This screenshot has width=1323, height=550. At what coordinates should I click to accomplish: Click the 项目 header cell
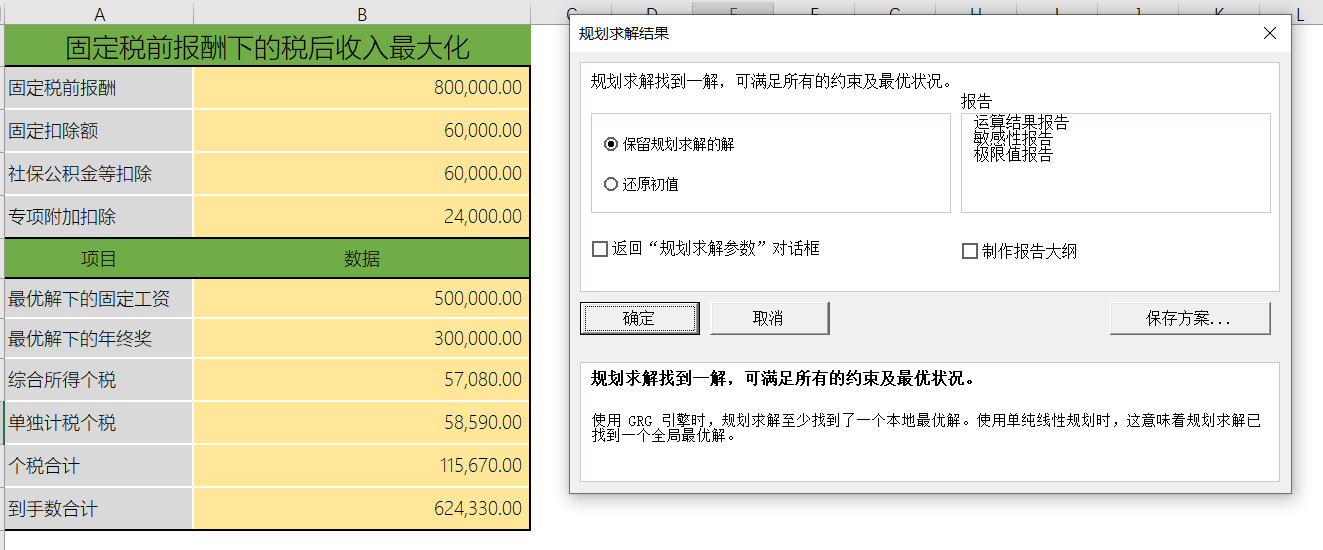click(99, 259)
